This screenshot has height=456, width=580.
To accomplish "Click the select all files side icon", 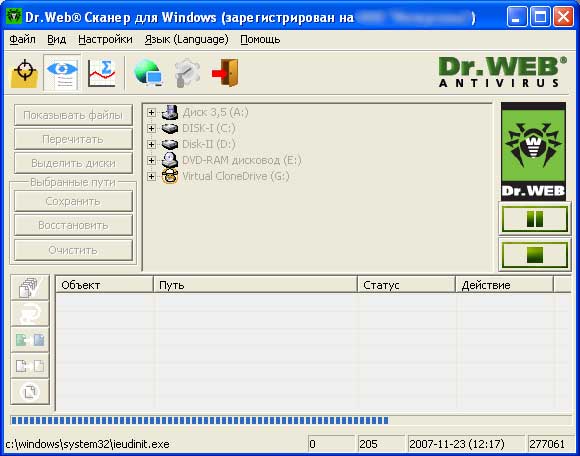I will coord(30,287).
